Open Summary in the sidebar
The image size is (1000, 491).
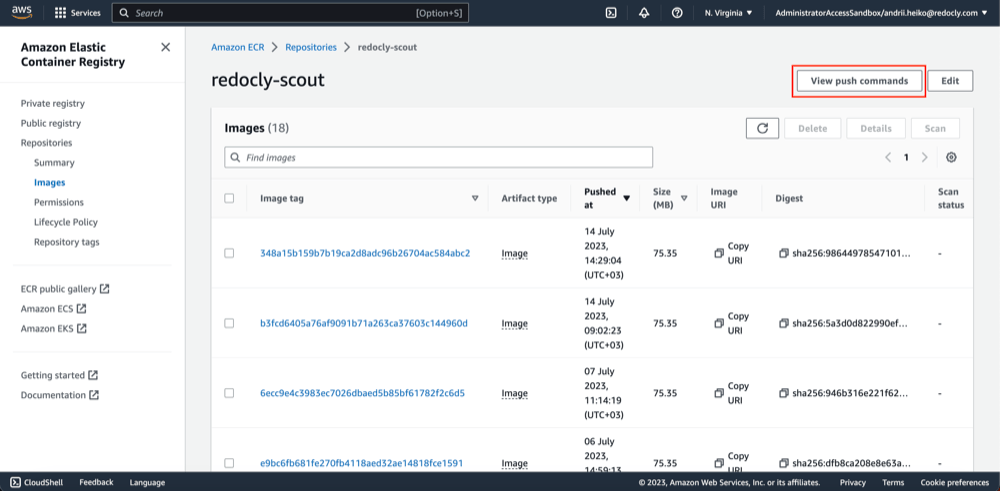pos(54,163)
